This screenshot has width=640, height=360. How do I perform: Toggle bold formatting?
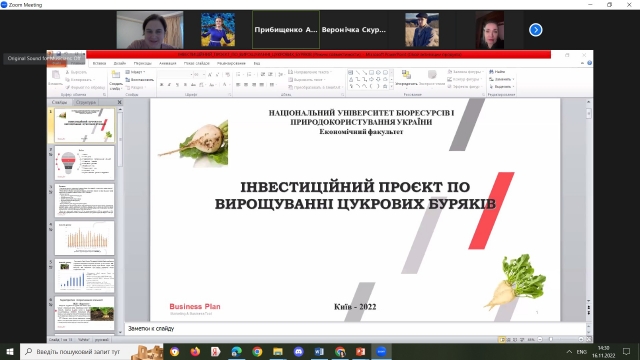point(162,84)
